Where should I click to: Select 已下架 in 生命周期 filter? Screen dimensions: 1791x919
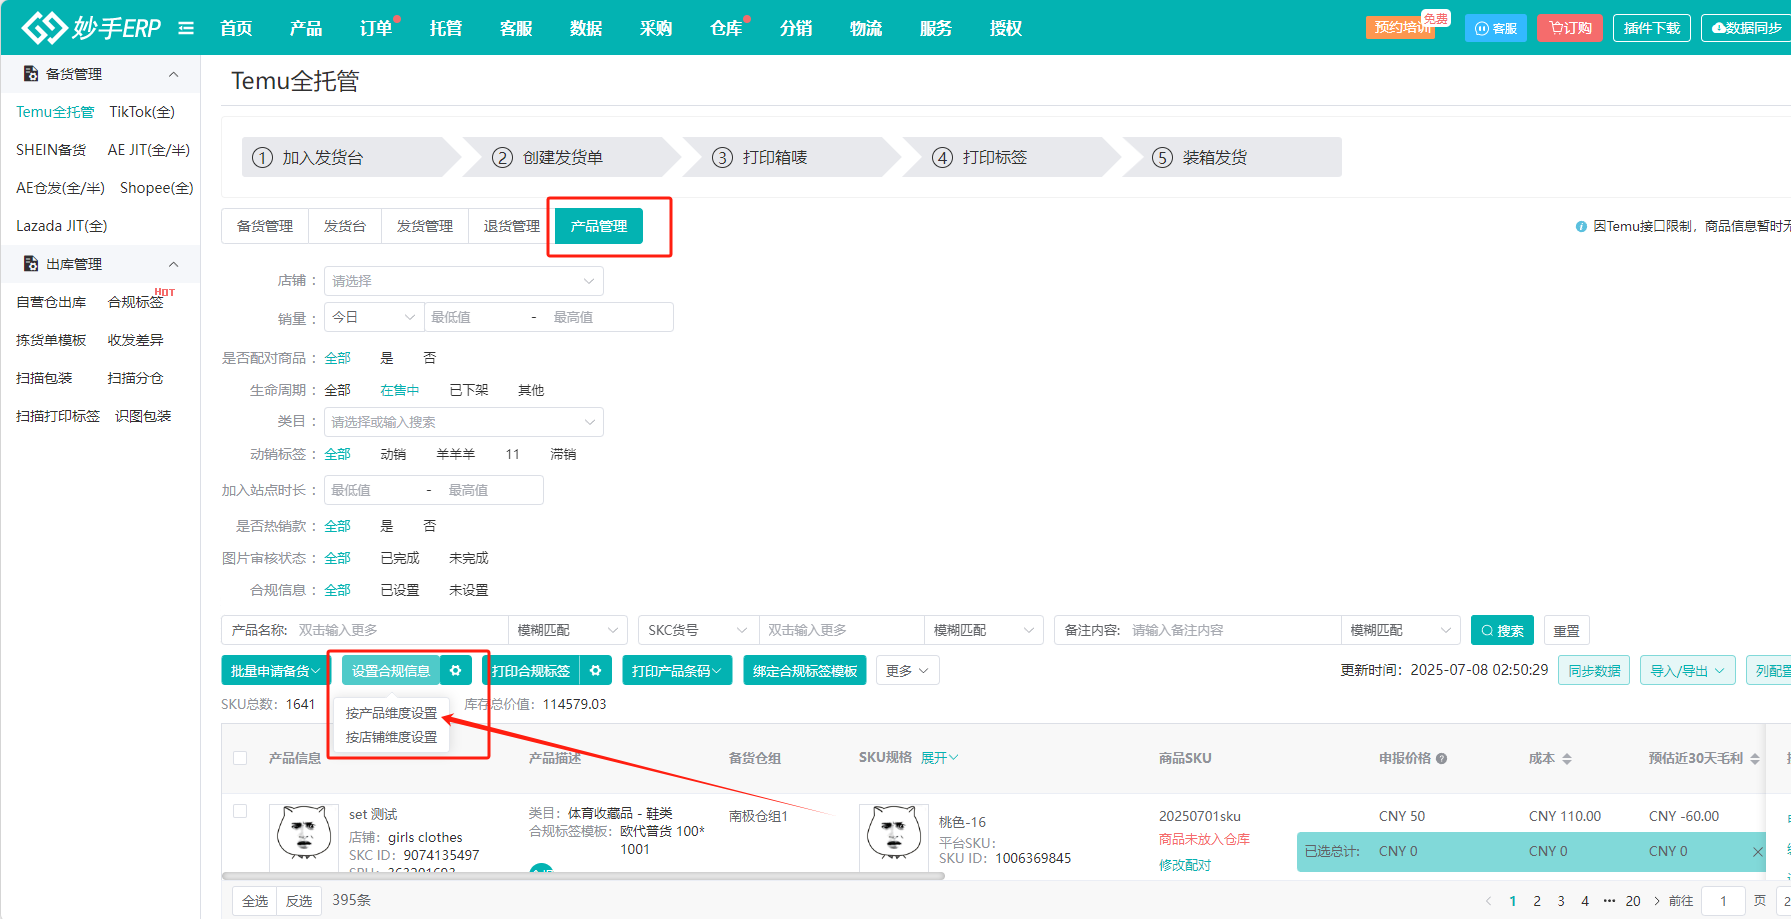[x=469, y=390]
